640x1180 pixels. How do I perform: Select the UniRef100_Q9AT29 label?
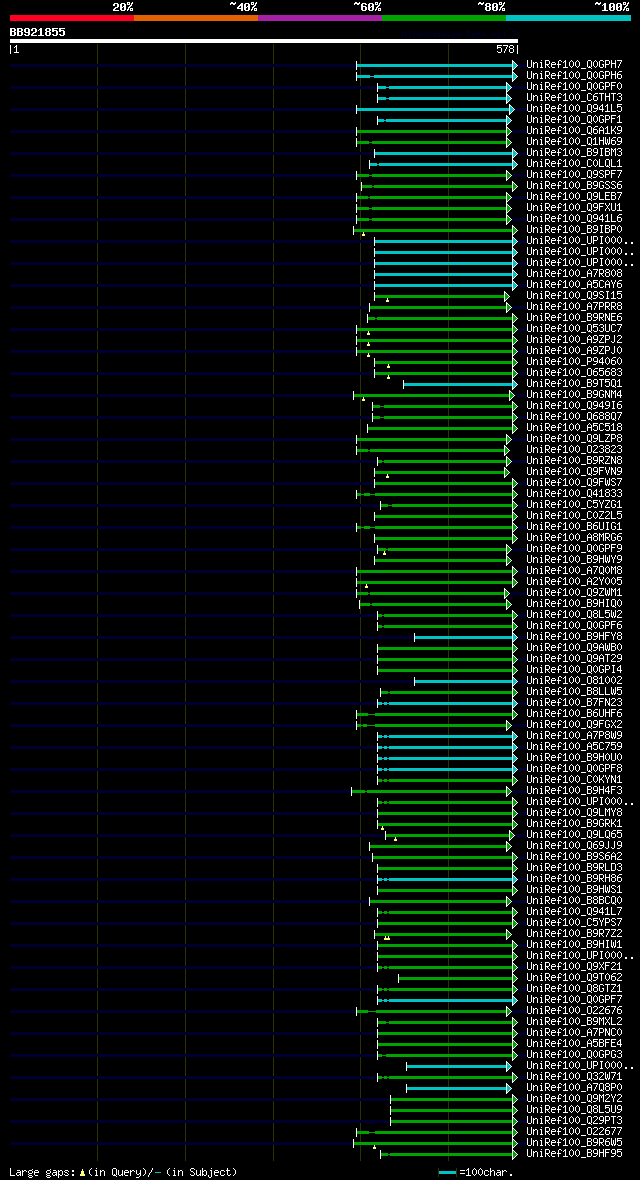pos(574,658)
